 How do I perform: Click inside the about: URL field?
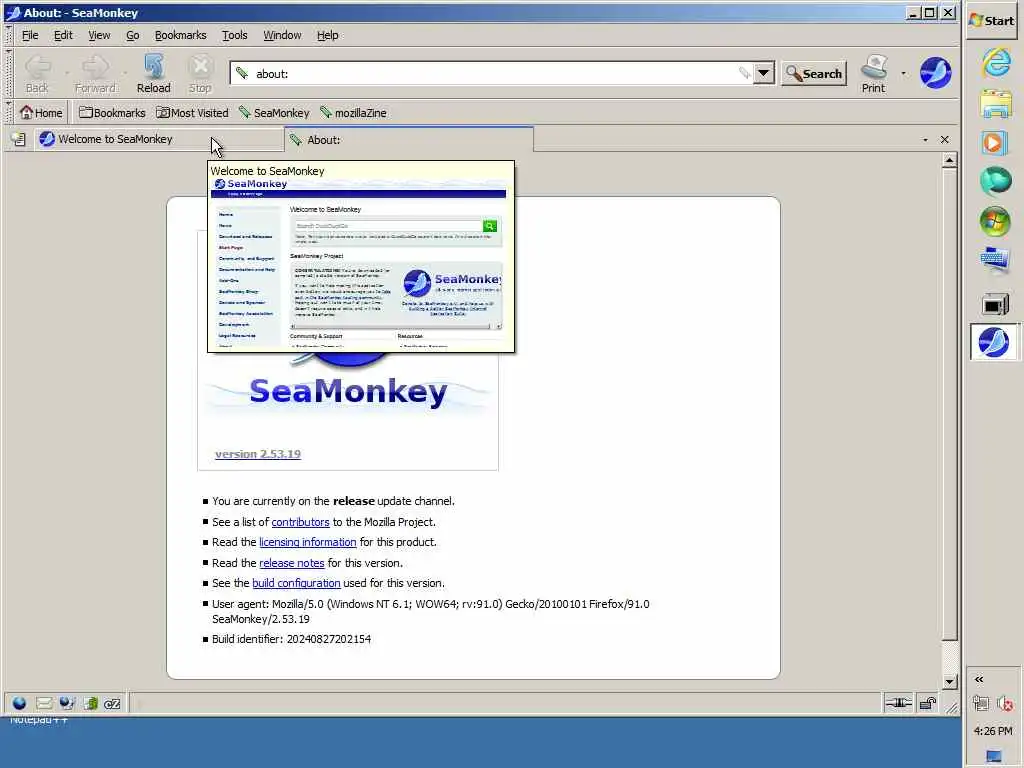pyautogui.click(x=490, y=74)
